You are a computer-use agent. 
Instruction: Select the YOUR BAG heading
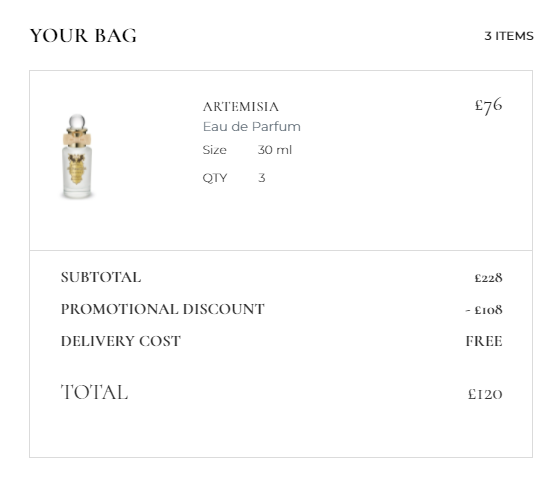point(83,36)
